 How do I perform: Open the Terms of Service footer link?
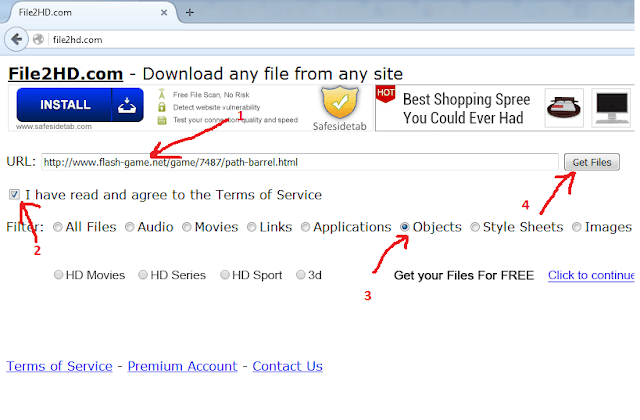point(59,366)
